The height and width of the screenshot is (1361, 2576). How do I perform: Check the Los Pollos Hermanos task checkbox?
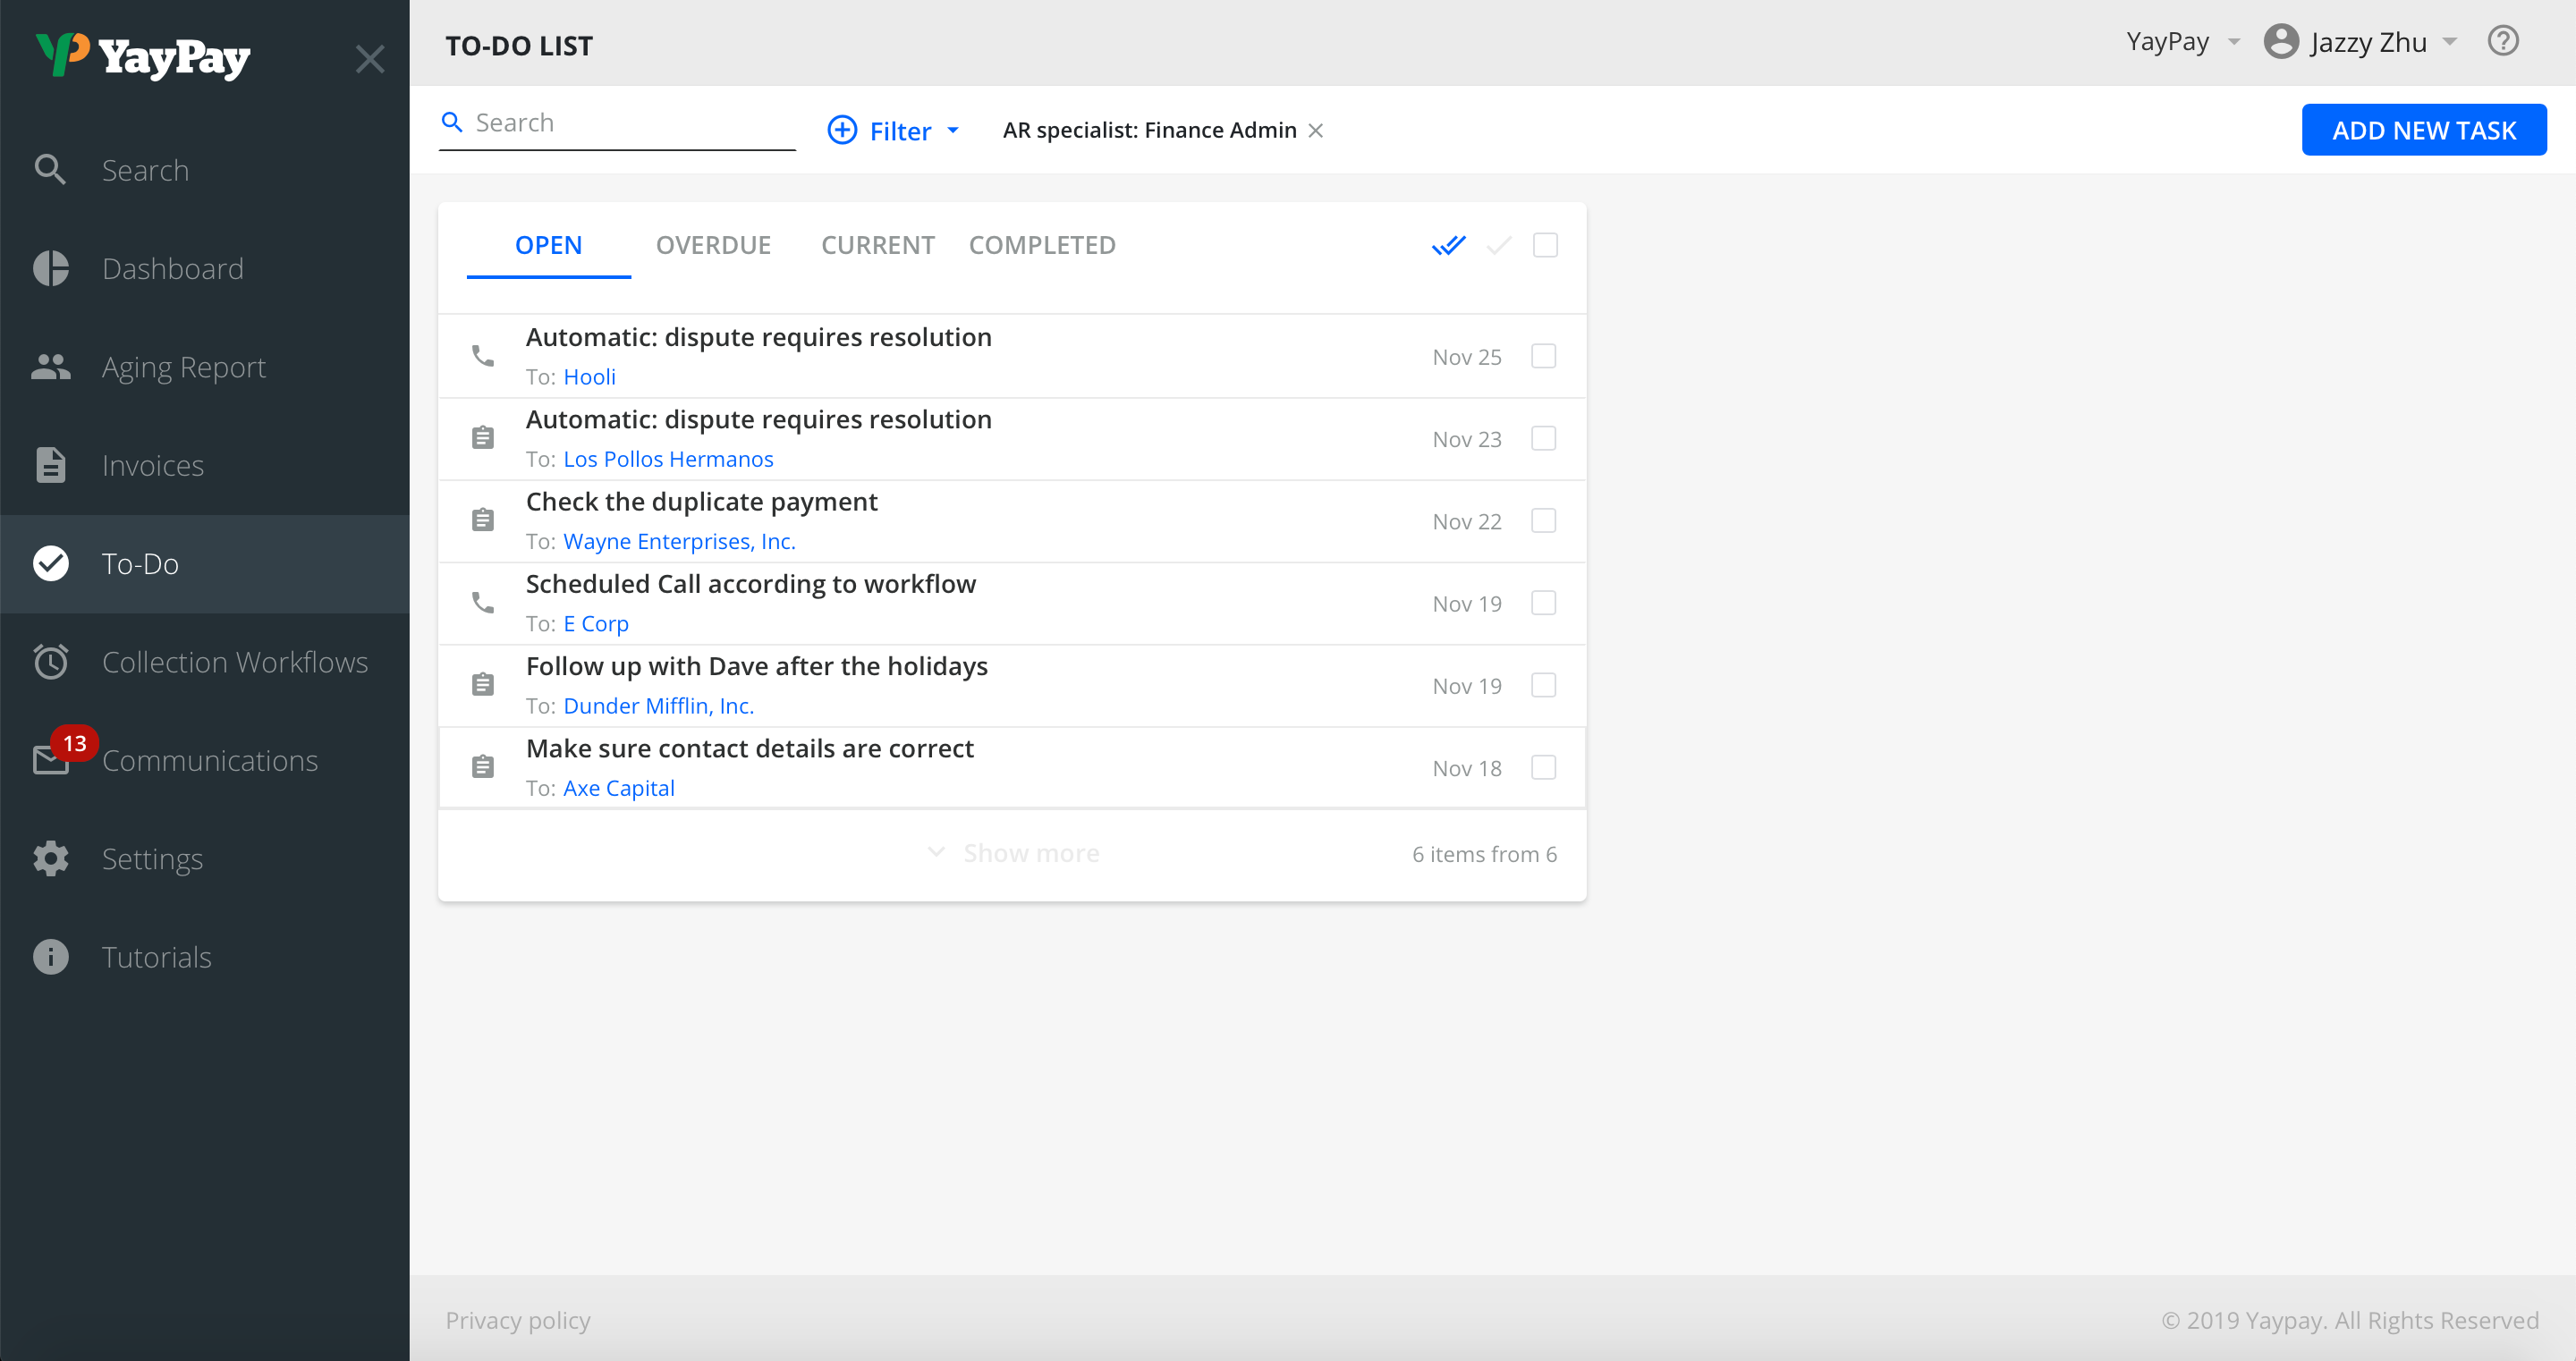click(x=1543, y=438)
